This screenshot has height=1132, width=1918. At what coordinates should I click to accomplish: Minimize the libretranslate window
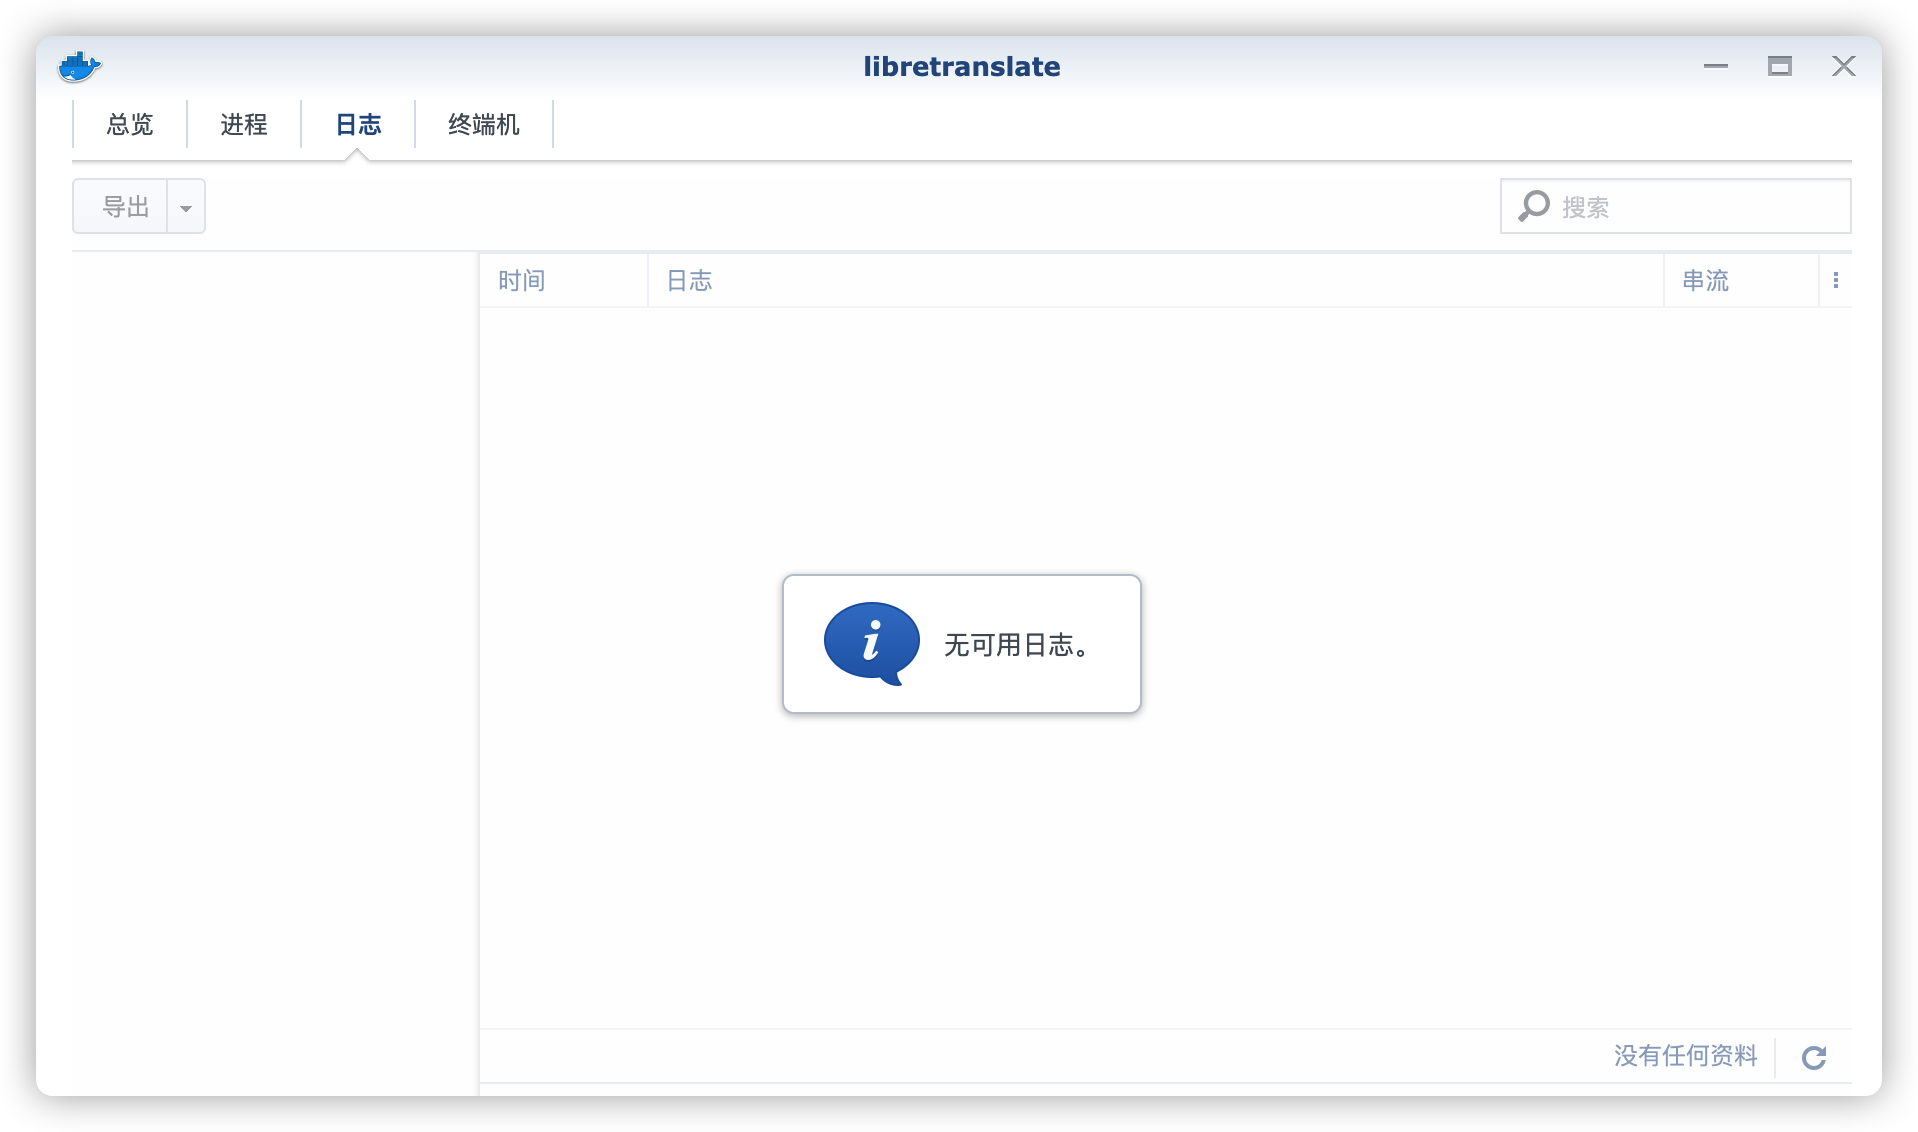pos(1716,66)
